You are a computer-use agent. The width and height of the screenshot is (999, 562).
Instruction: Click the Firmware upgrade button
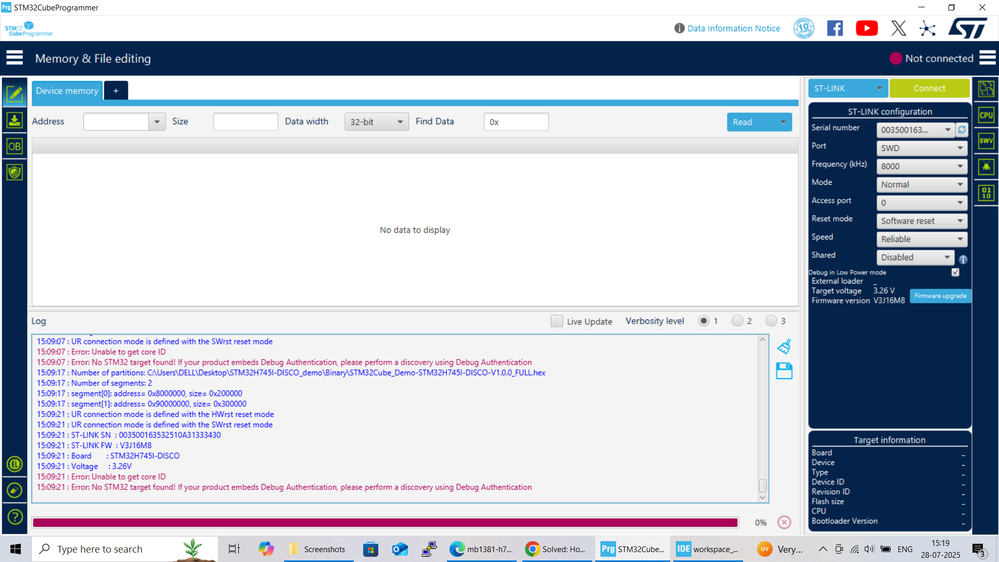[940, 296]
